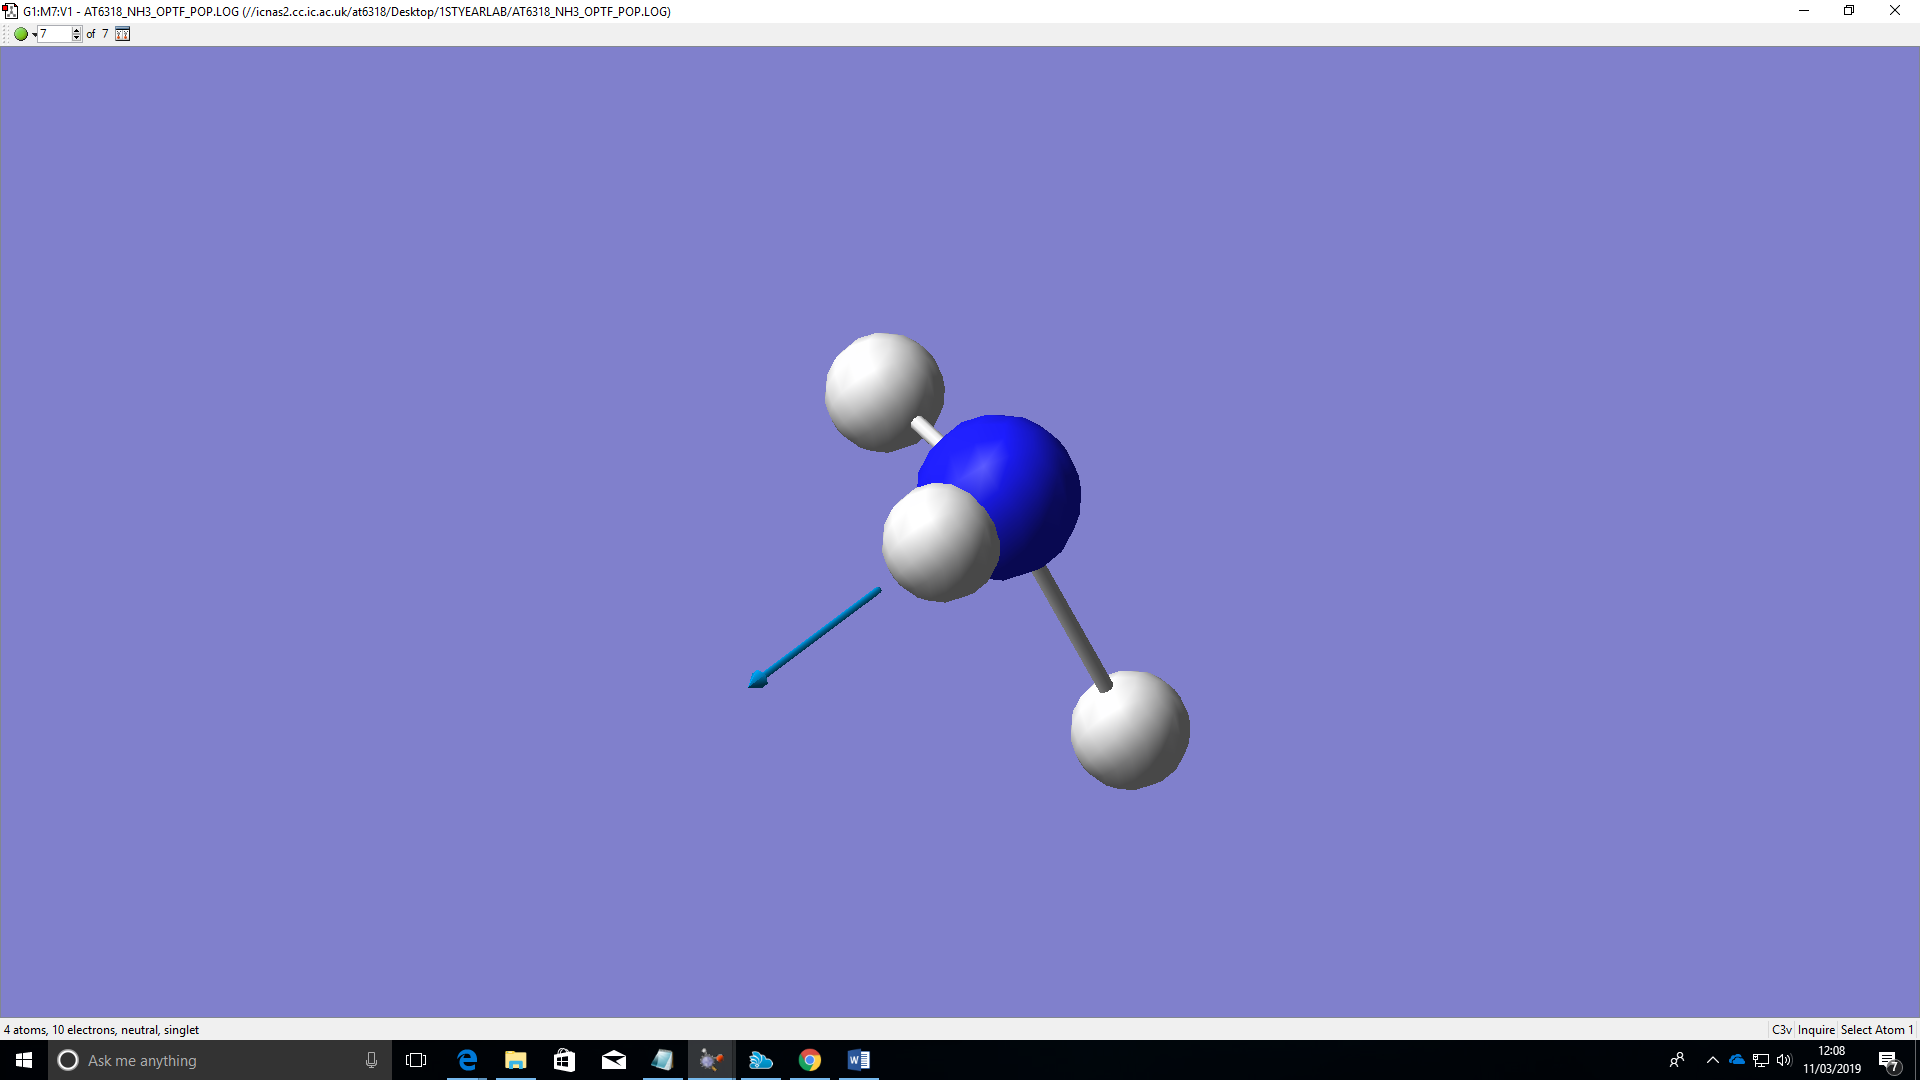Click the frame number input field

[54, 34]
